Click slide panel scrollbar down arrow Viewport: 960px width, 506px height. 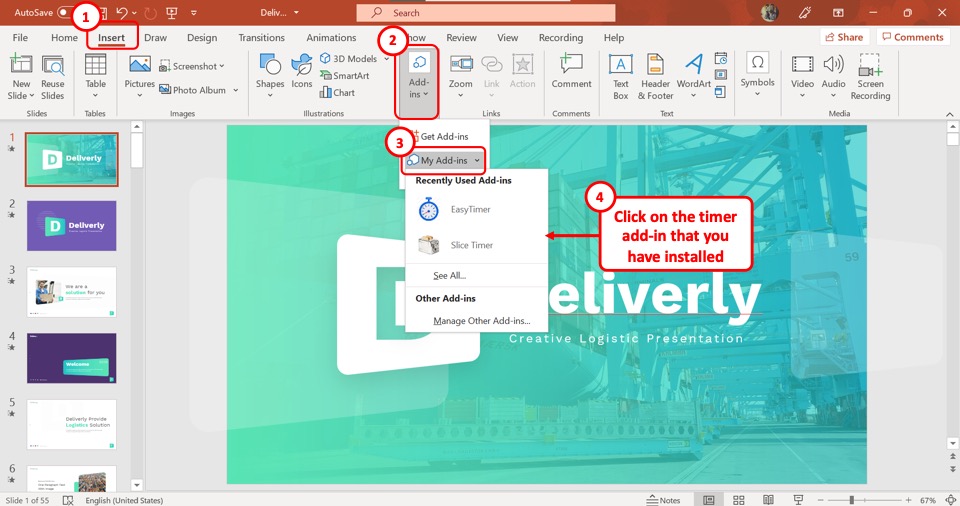137,485
